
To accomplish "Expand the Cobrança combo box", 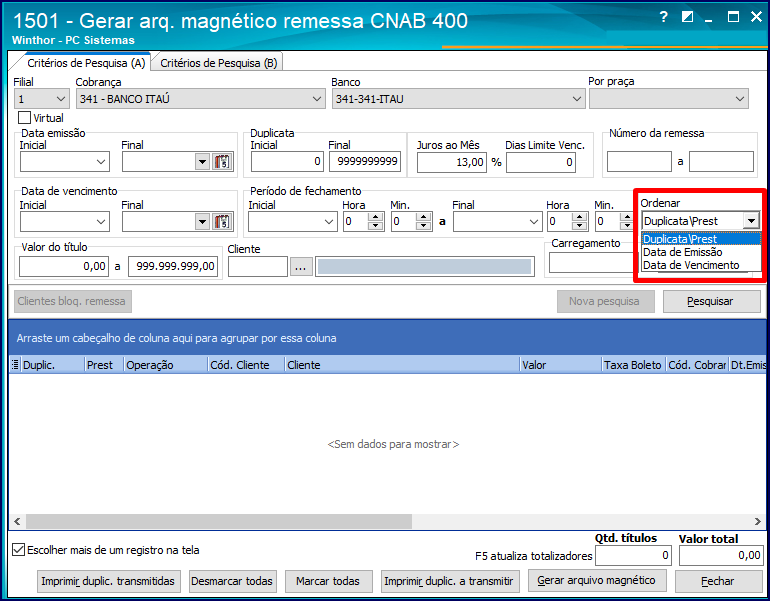I will [x=317, y=99].
